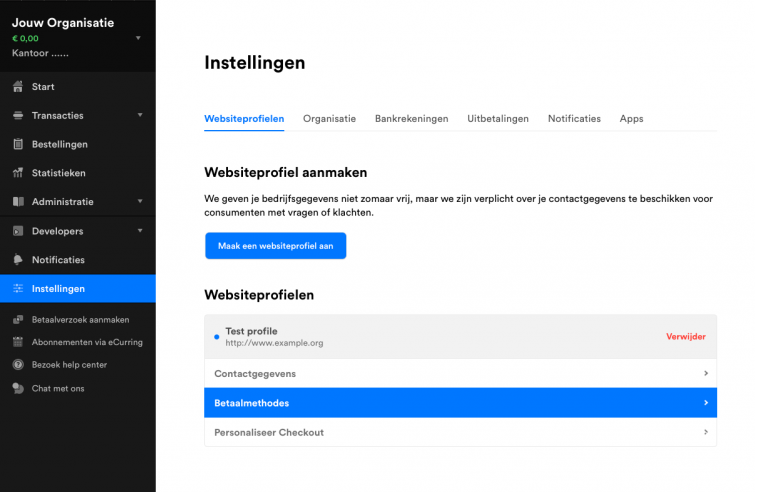
Task: Click the Notificaties bell icon in sidebar
Action: [x=18, y=260]
